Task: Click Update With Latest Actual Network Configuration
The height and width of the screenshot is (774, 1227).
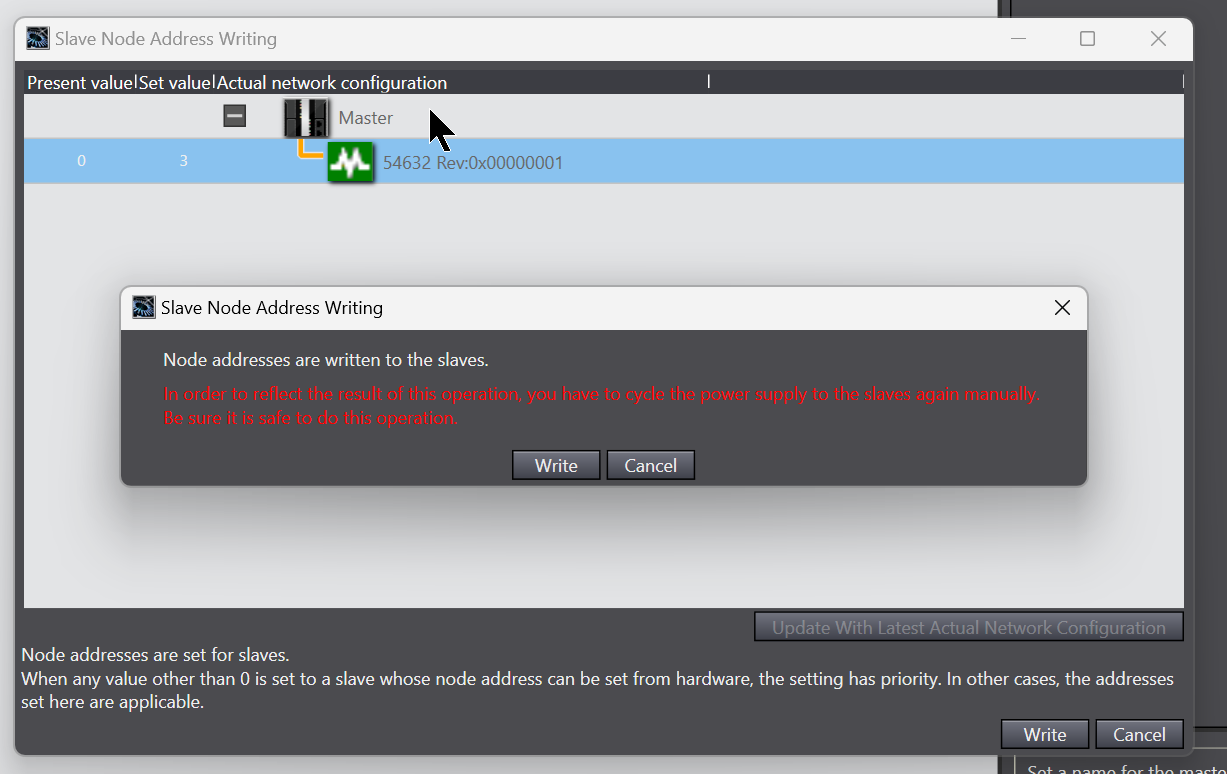Action: tap(968, 628)
